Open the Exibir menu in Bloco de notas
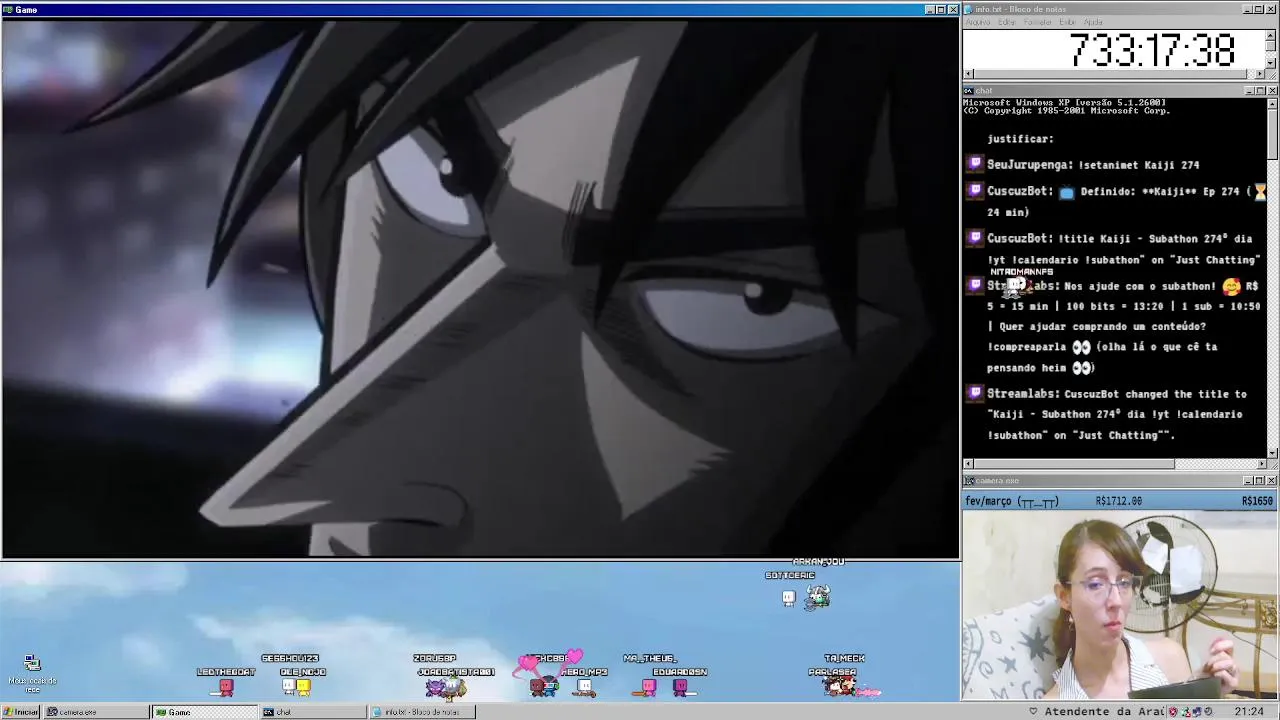The height and width of the screenshot is (720, 1280). (1068, 22)
